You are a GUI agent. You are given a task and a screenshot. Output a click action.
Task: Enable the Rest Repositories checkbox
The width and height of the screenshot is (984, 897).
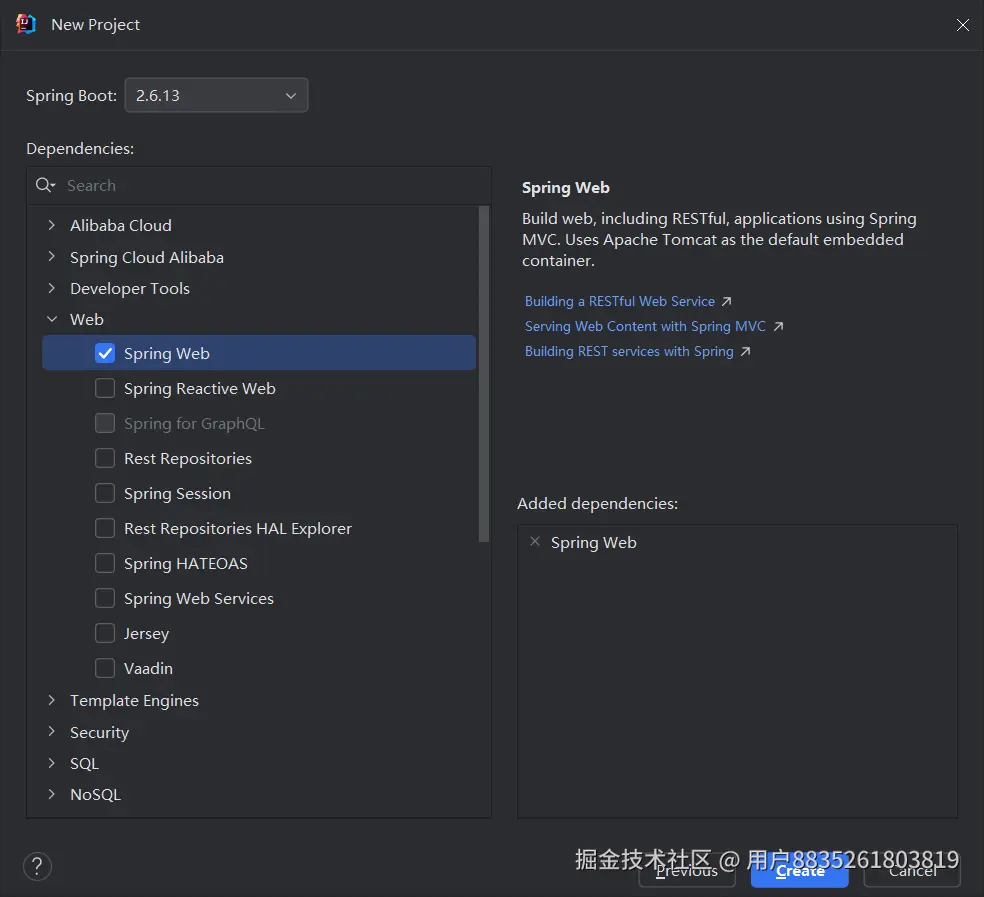pyautogui.click(x=105, y=458)
